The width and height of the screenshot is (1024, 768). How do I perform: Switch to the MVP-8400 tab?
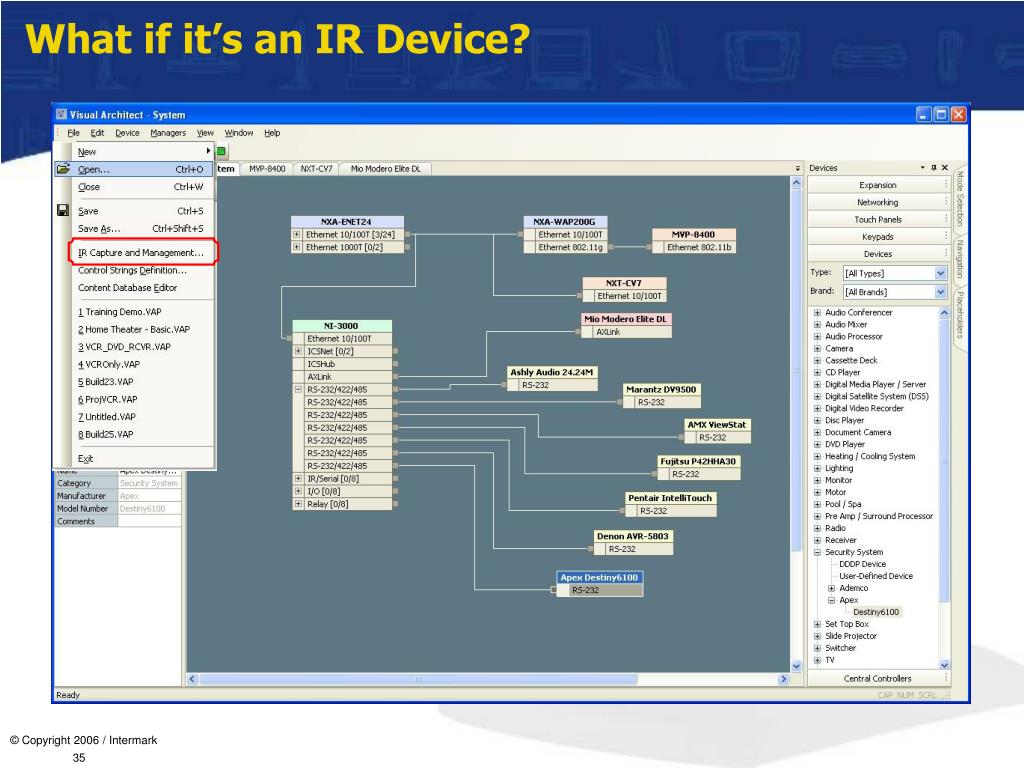(x=267, y=168)
